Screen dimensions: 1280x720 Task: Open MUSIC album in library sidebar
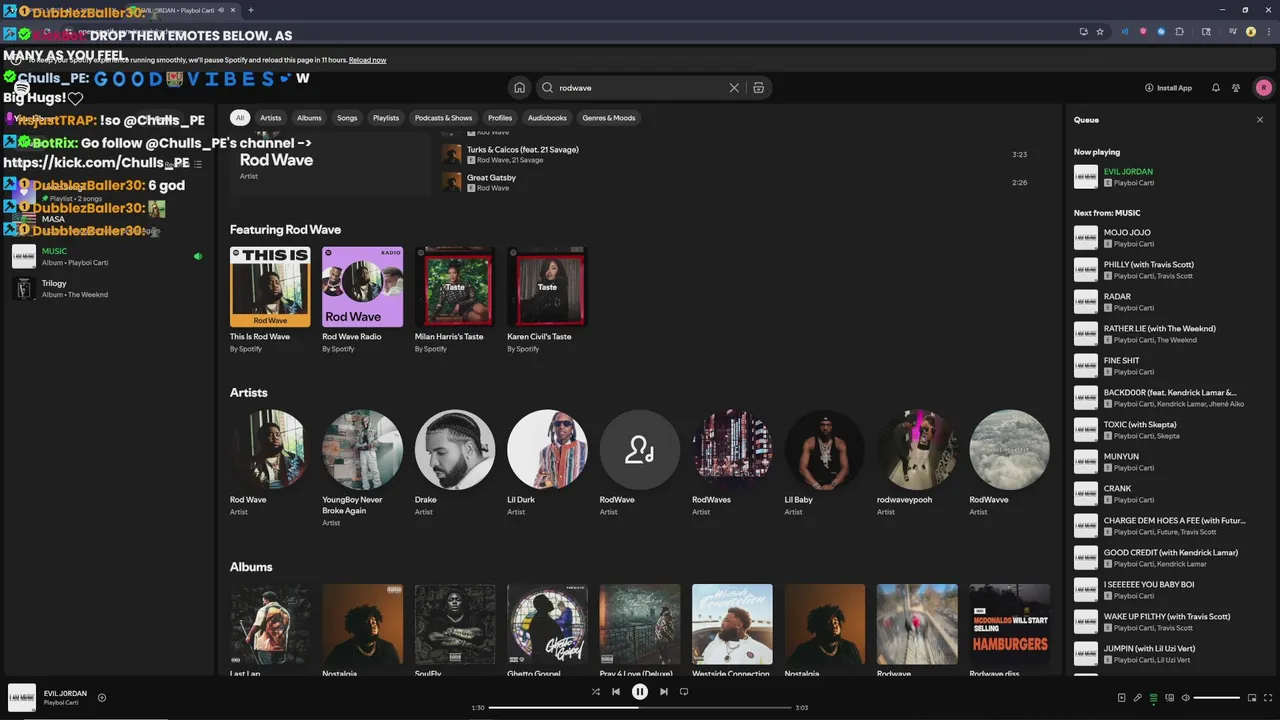click(108, 257)
